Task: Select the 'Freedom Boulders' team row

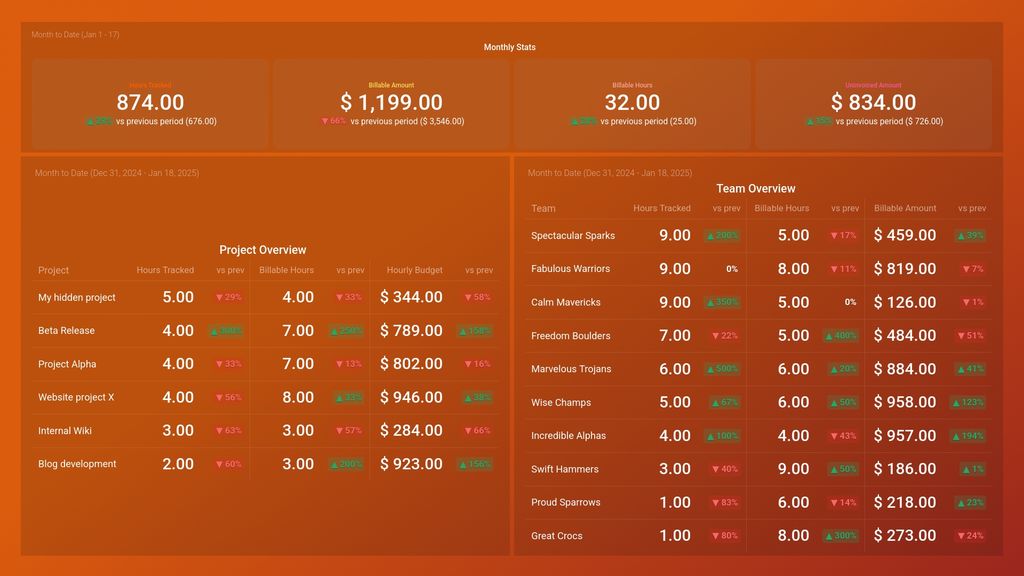Action: [x=758, y=336]
